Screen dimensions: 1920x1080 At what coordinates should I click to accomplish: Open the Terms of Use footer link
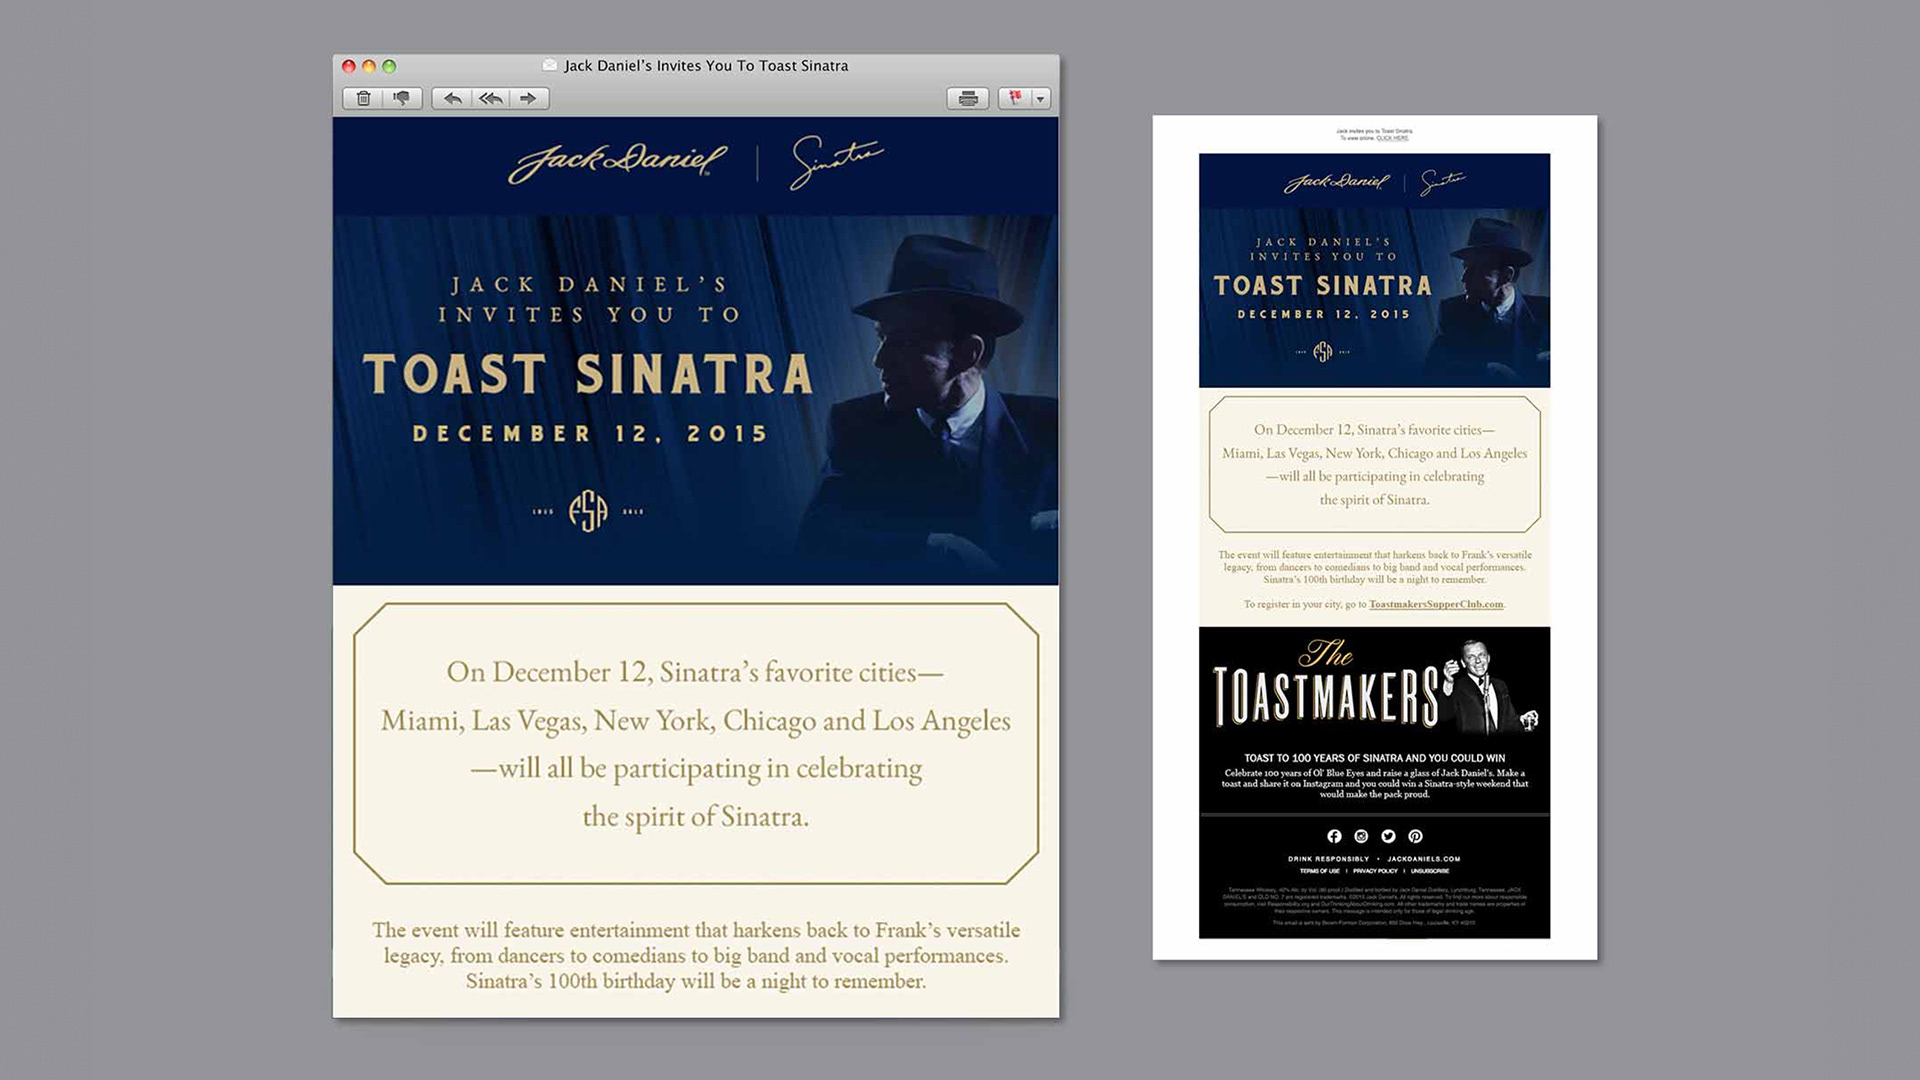[1320, 871]
